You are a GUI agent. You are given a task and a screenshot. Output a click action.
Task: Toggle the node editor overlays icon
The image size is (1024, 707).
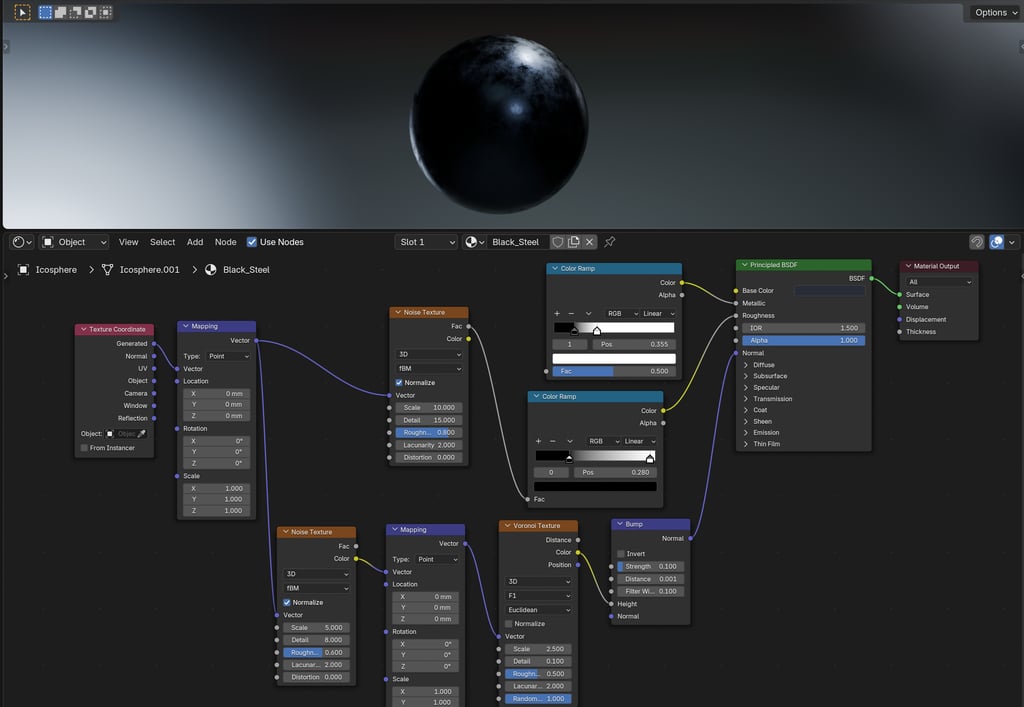point(997,242)
